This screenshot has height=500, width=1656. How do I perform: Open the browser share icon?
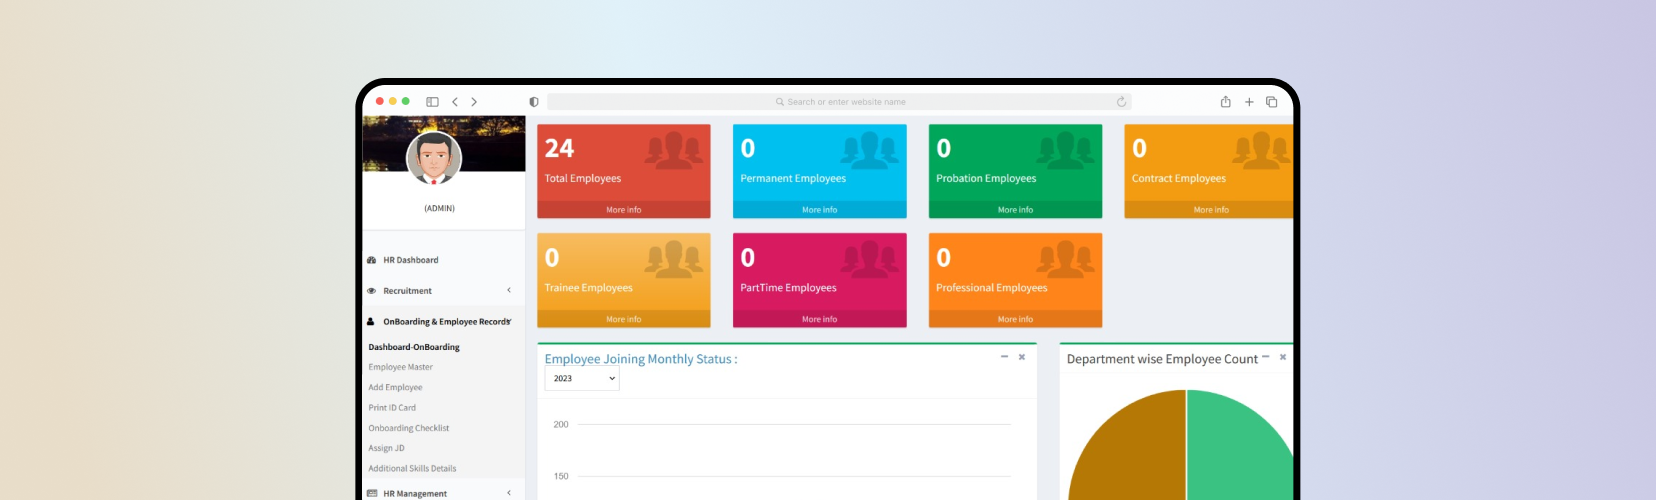click(1225, 102)
